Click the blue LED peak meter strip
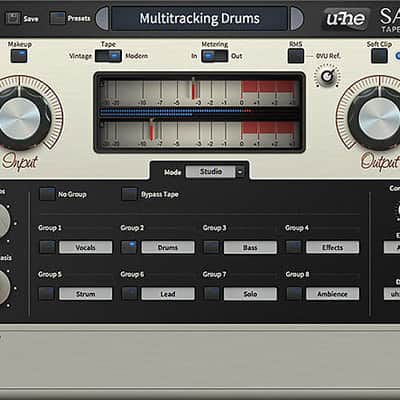The image size is (400, 400). tap(199, 113)
